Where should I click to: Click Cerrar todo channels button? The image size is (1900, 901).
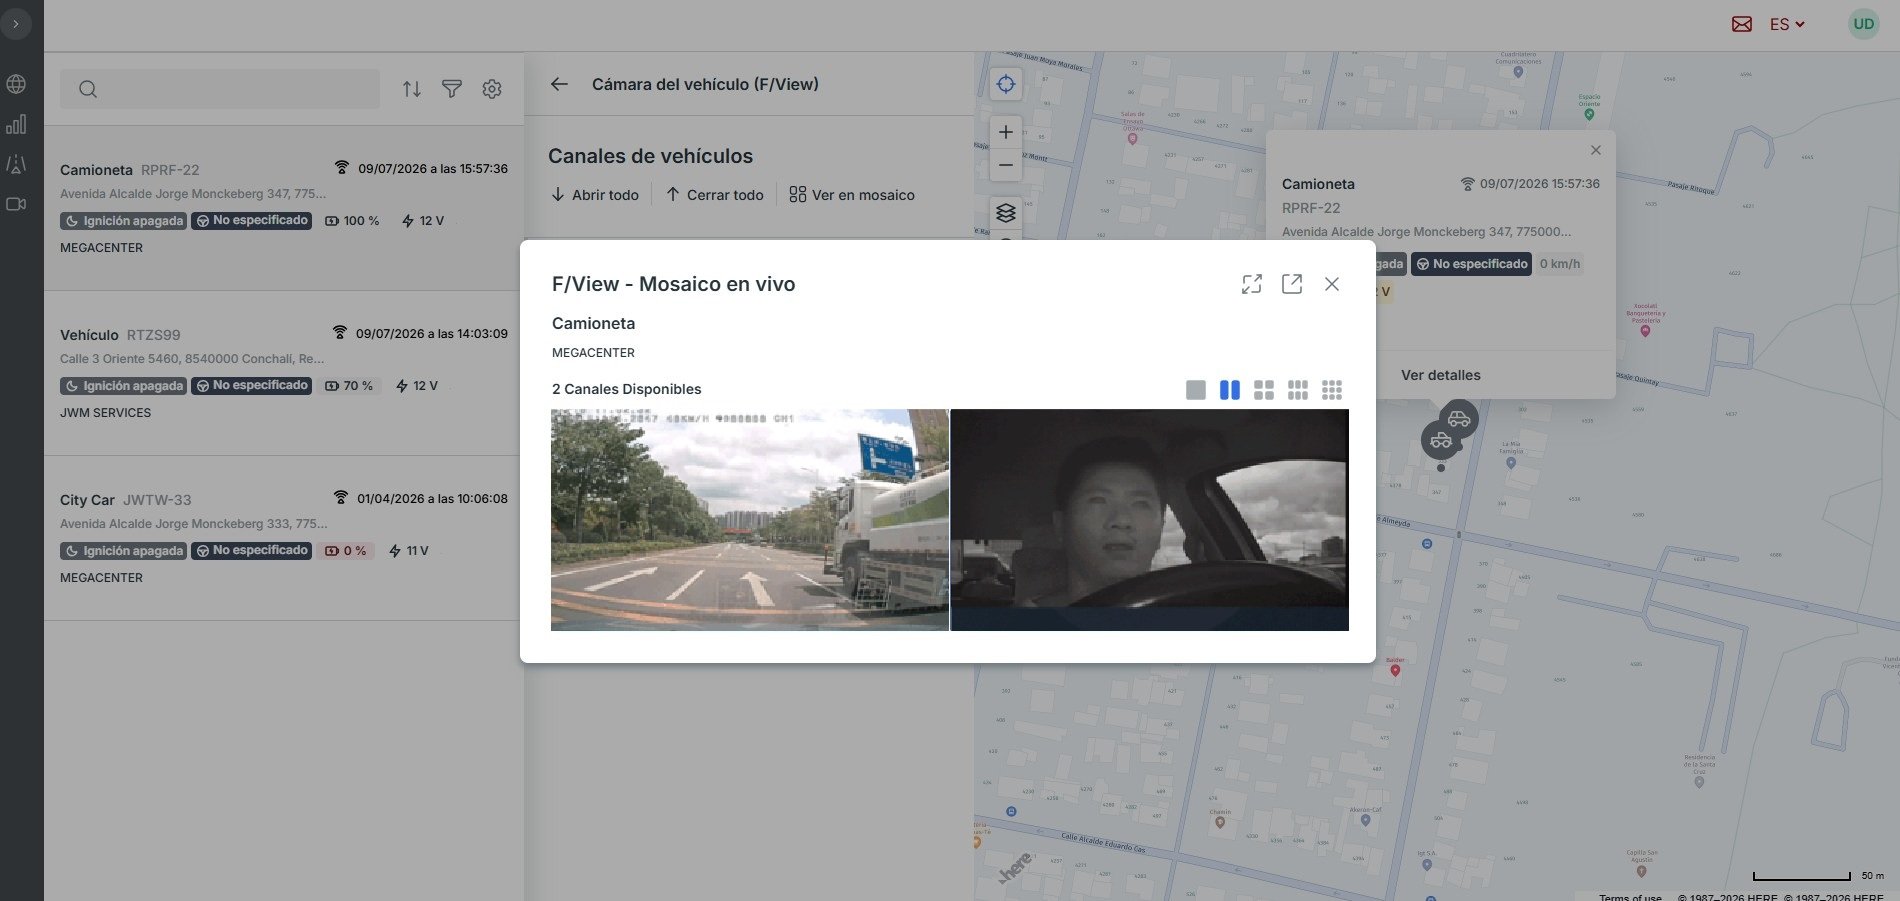tap(715, 195)
